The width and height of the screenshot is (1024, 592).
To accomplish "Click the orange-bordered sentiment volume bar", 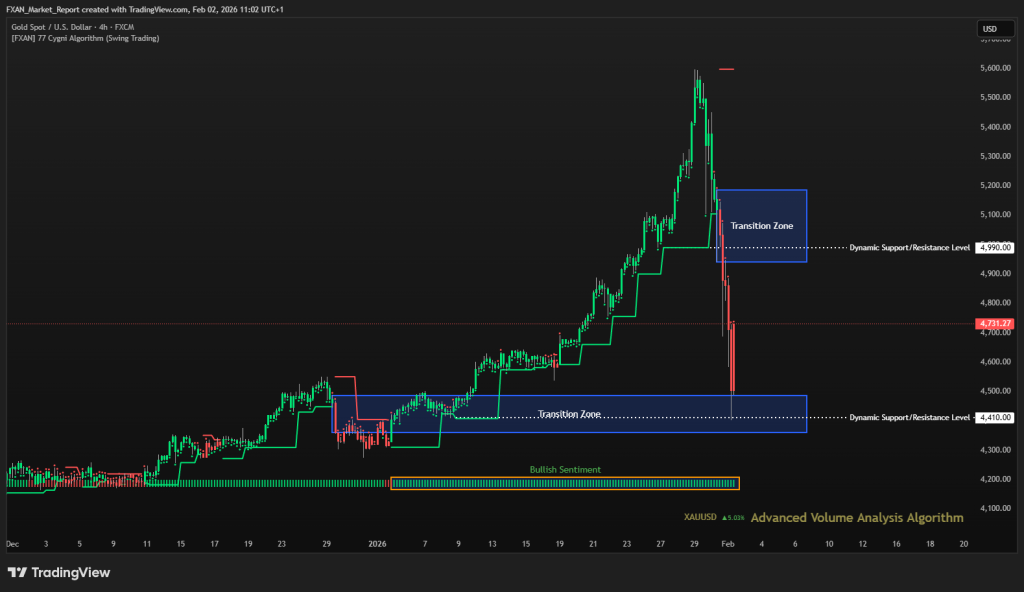I will pyautogui.click(x=565, y=484).
